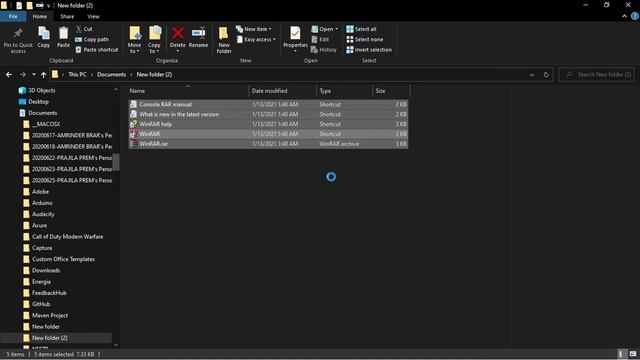The image size is (640, 360).
Task: Click Pin to Quick access icon
Action: (x=18, y=33)
